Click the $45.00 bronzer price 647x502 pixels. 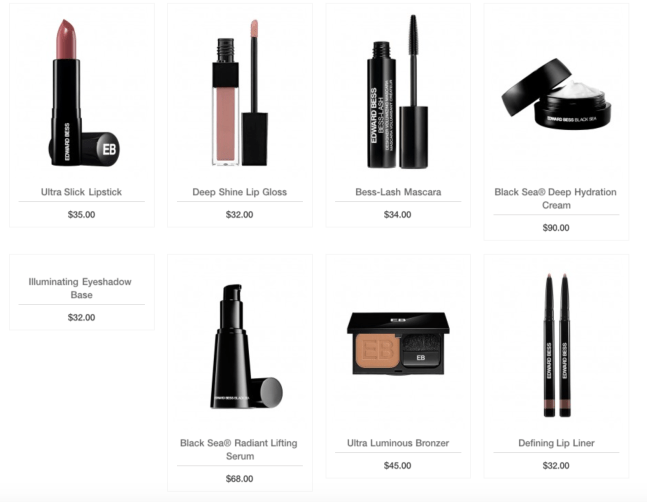pos(397,465)
